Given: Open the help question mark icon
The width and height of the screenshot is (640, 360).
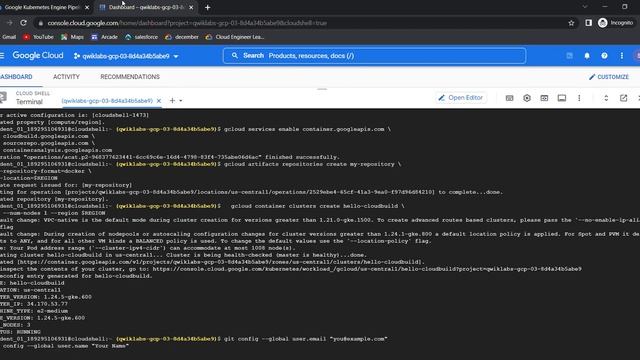Looking at the screenshot, I should pos(604,56).
